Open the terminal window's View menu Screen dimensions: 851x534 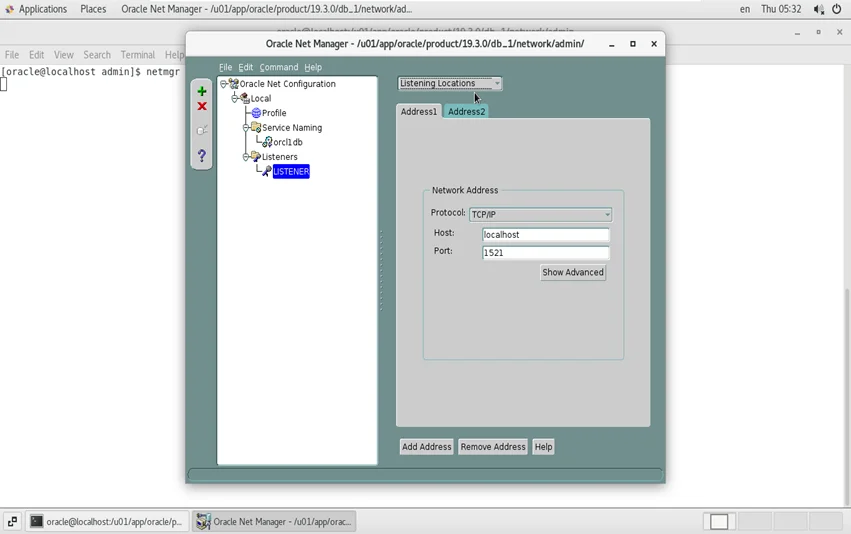63,55
